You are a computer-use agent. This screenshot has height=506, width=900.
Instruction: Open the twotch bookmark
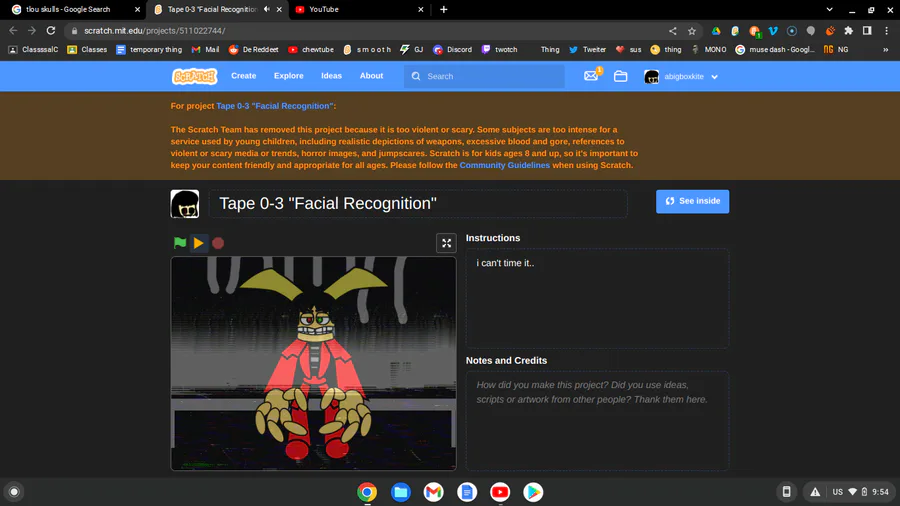(x=499, y=50)
